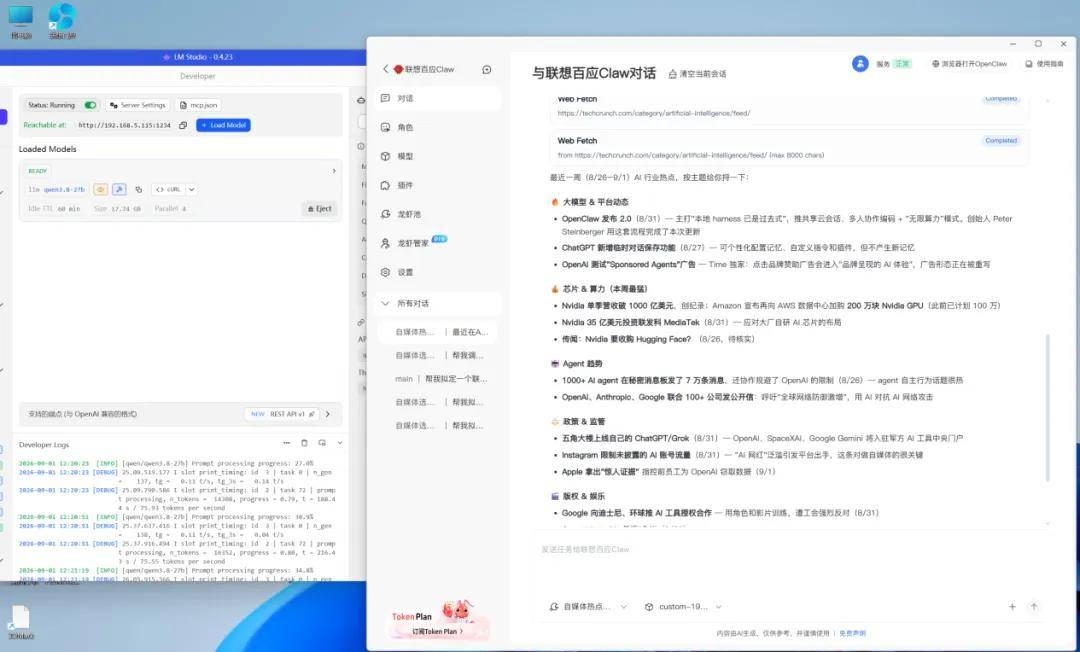Open the 使用指南 user guide
The width and height of the screenshot is (1080, 652).
click(1044, 63)
